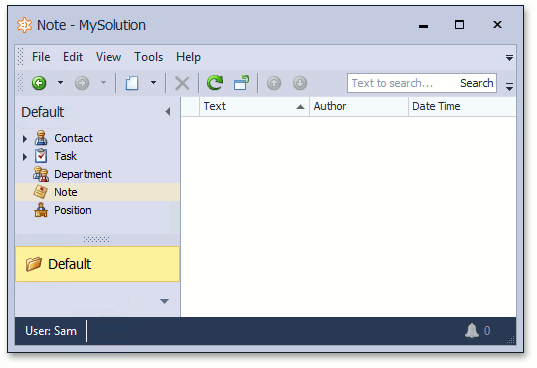Image resolution: width=537 pixels, height=368 pixels.
Task: Open the File menu
Action: 41,57
